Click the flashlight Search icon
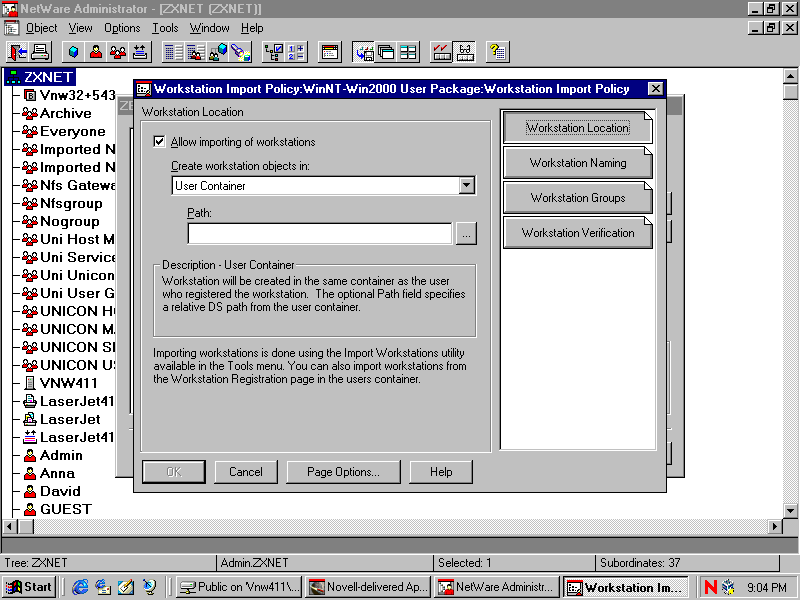 [x=240, y=52]
